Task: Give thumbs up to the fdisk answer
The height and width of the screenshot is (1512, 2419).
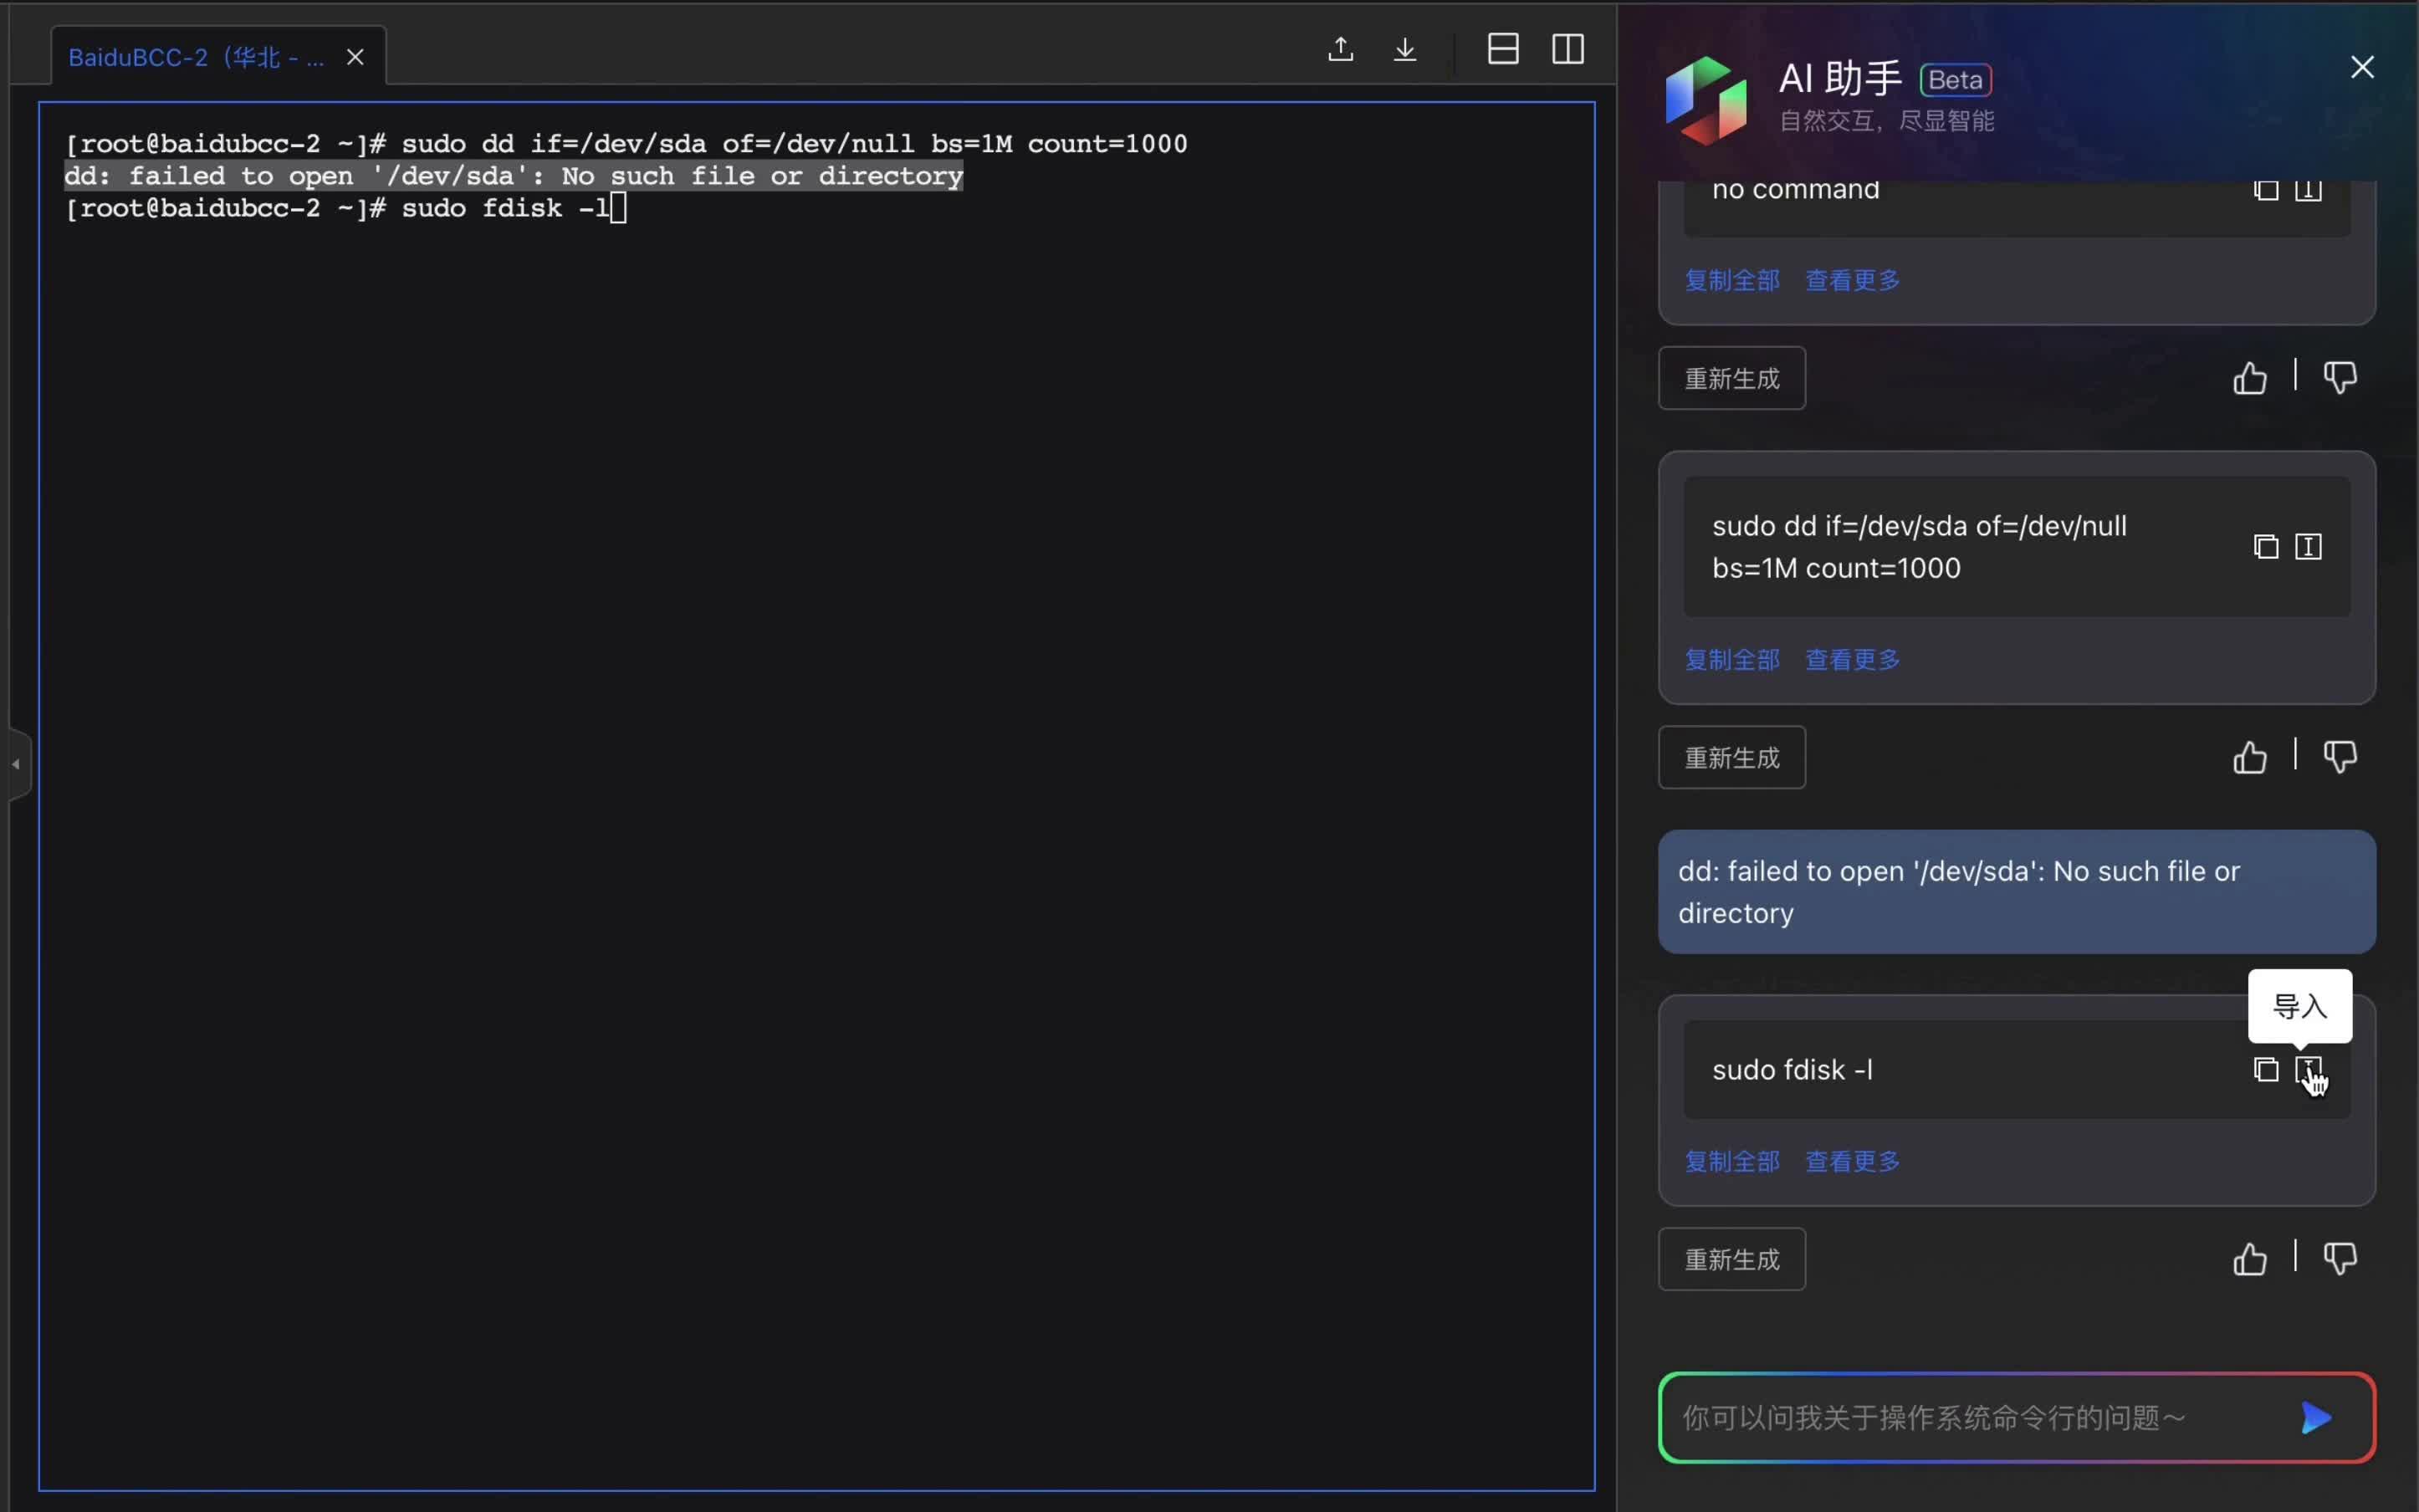Action: click(x=2249, y=1259)
